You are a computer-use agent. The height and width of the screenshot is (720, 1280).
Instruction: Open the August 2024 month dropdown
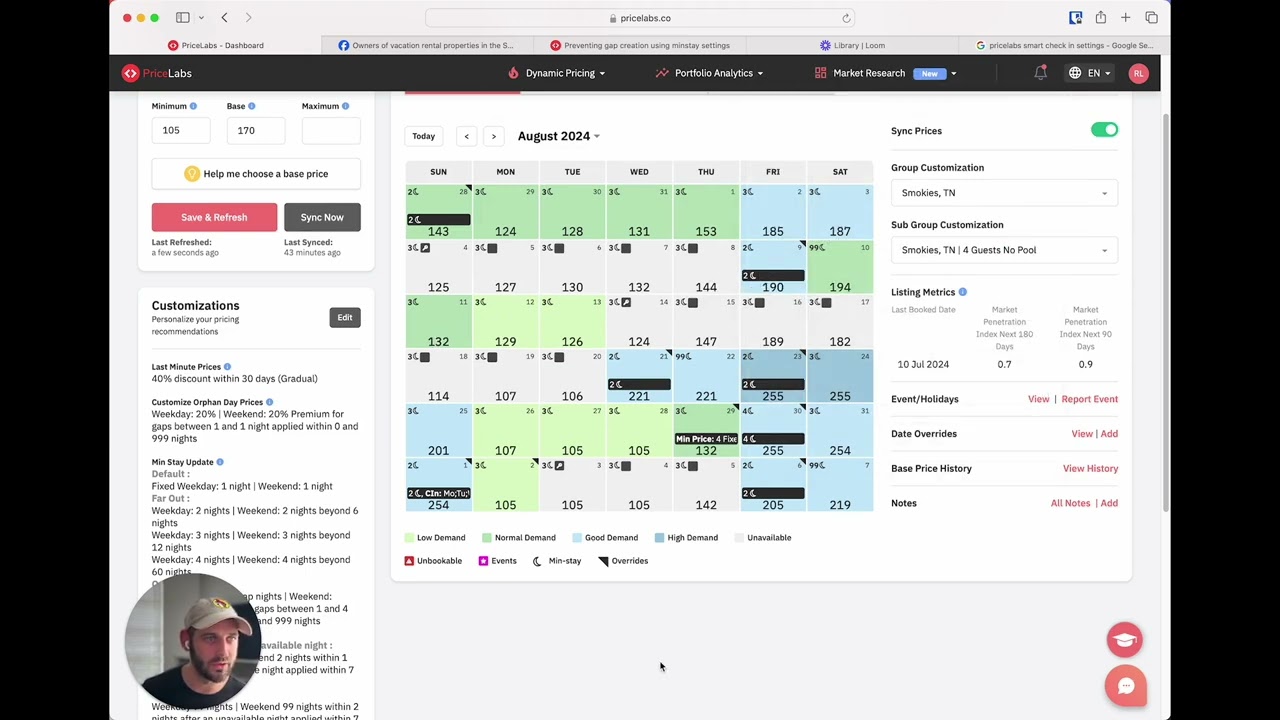[558, 136]
